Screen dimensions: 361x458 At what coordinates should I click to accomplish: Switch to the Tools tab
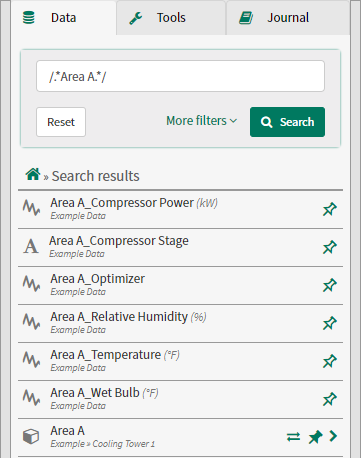171,18
